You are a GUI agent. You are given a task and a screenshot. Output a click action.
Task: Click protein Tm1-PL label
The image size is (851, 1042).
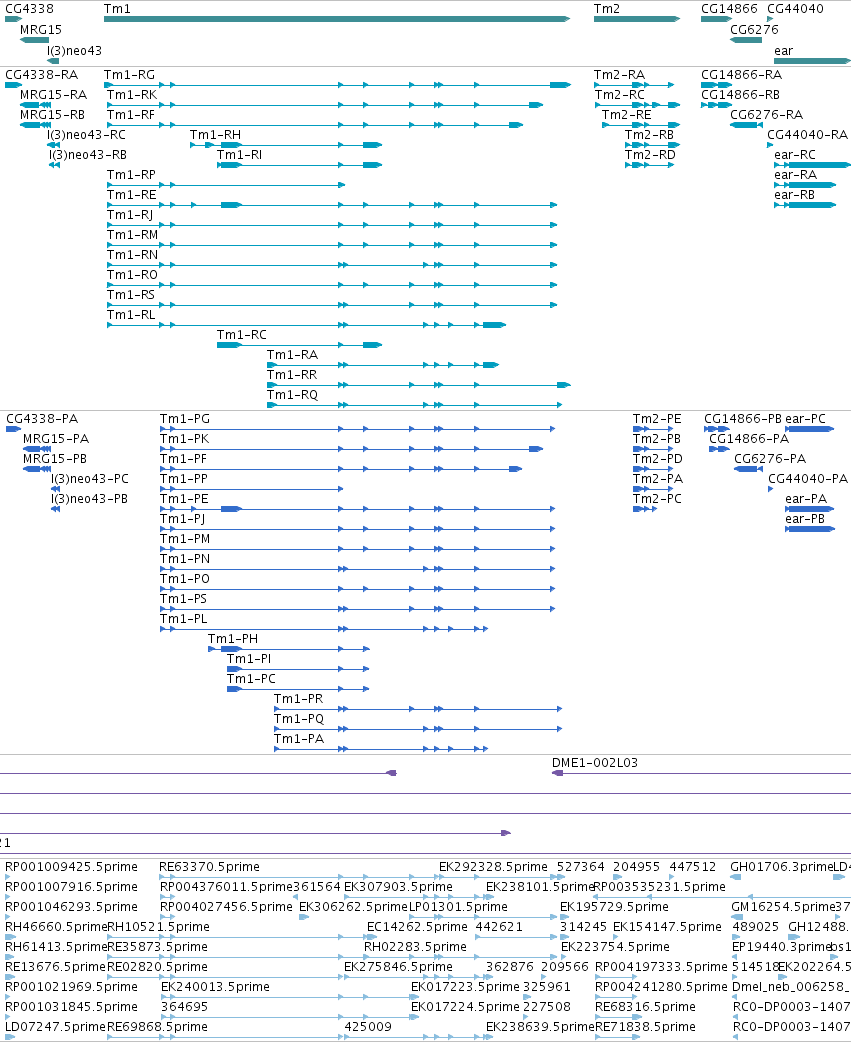click(184, 619)
